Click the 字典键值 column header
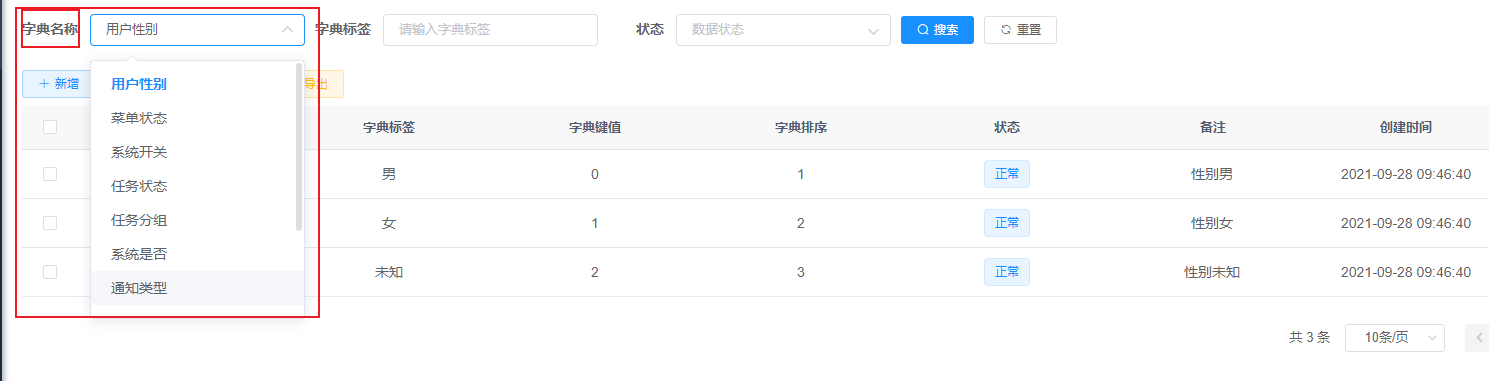 click(x=595, y=128)
